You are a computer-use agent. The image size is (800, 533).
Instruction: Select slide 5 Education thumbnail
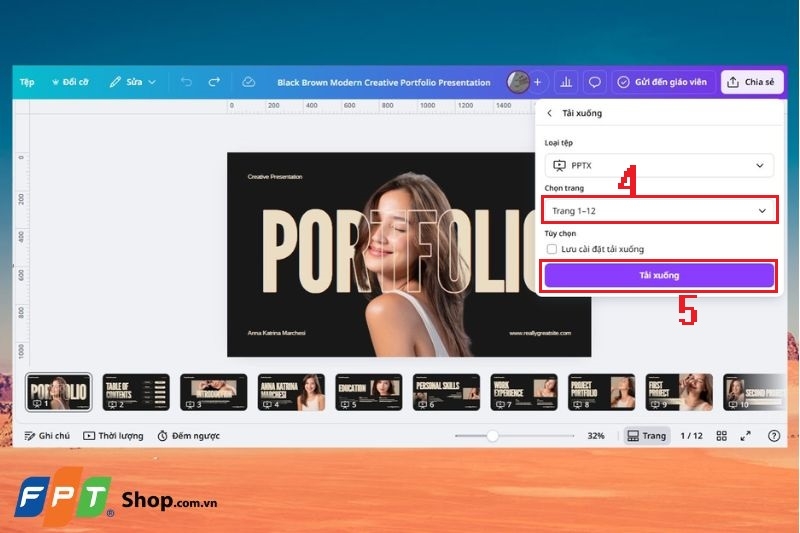(369, 392)
